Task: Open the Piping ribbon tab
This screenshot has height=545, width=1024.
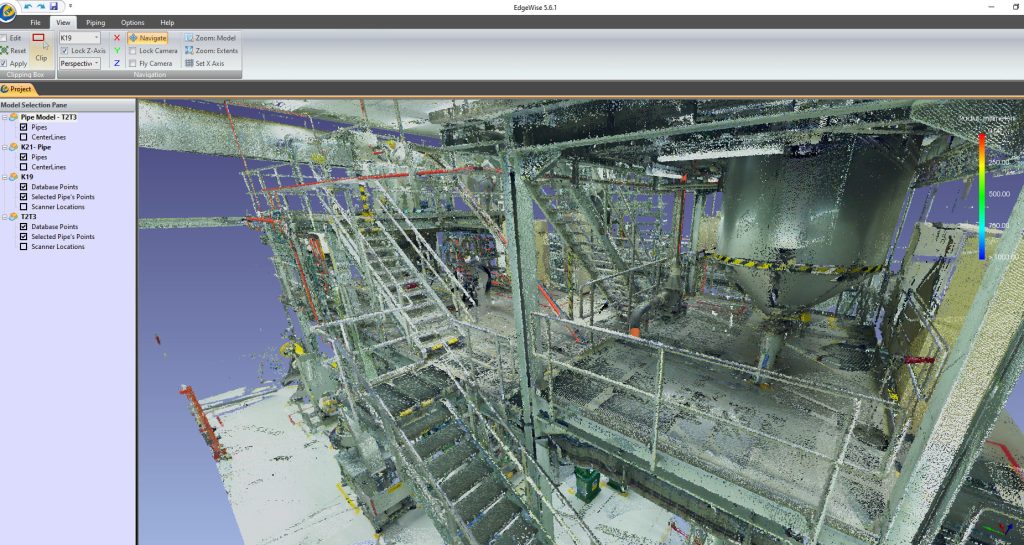Action: point(95,22)
